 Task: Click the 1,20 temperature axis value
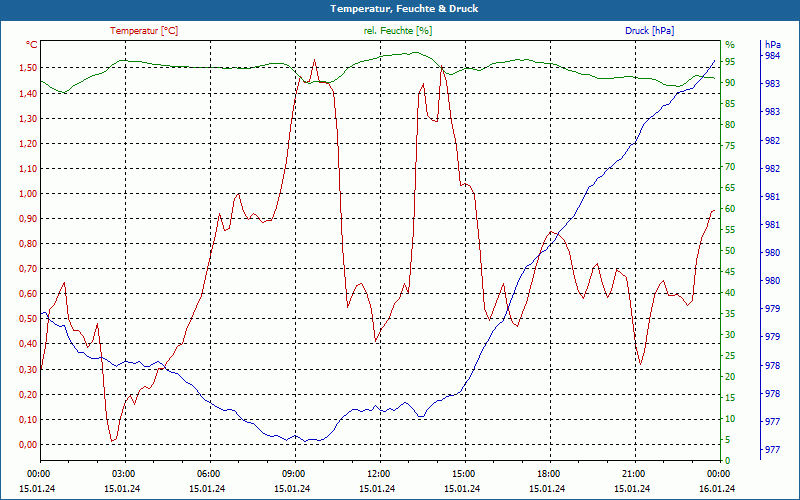[28, 143]
